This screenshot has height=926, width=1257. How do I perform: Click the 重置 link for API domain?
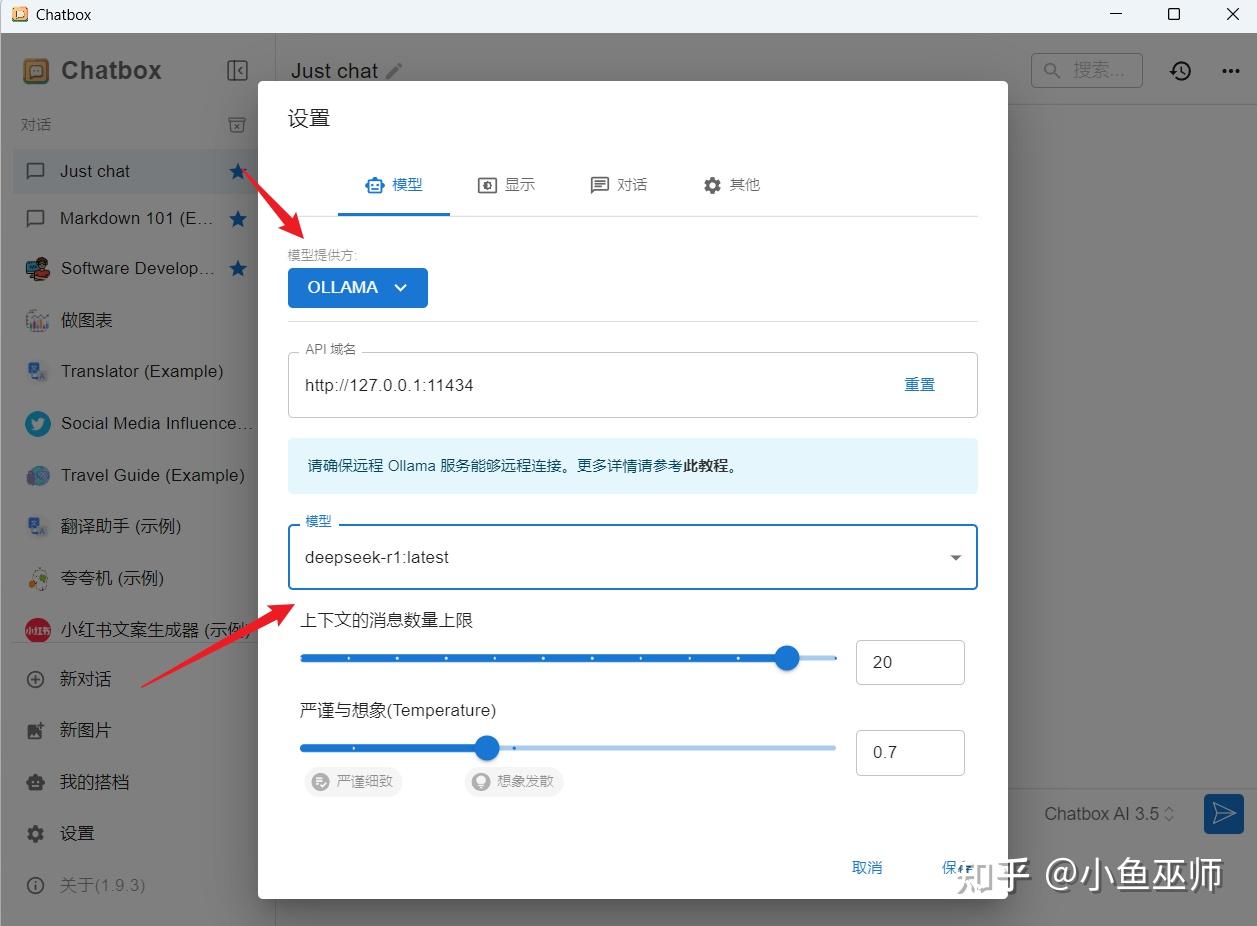[x=919, y=384]
